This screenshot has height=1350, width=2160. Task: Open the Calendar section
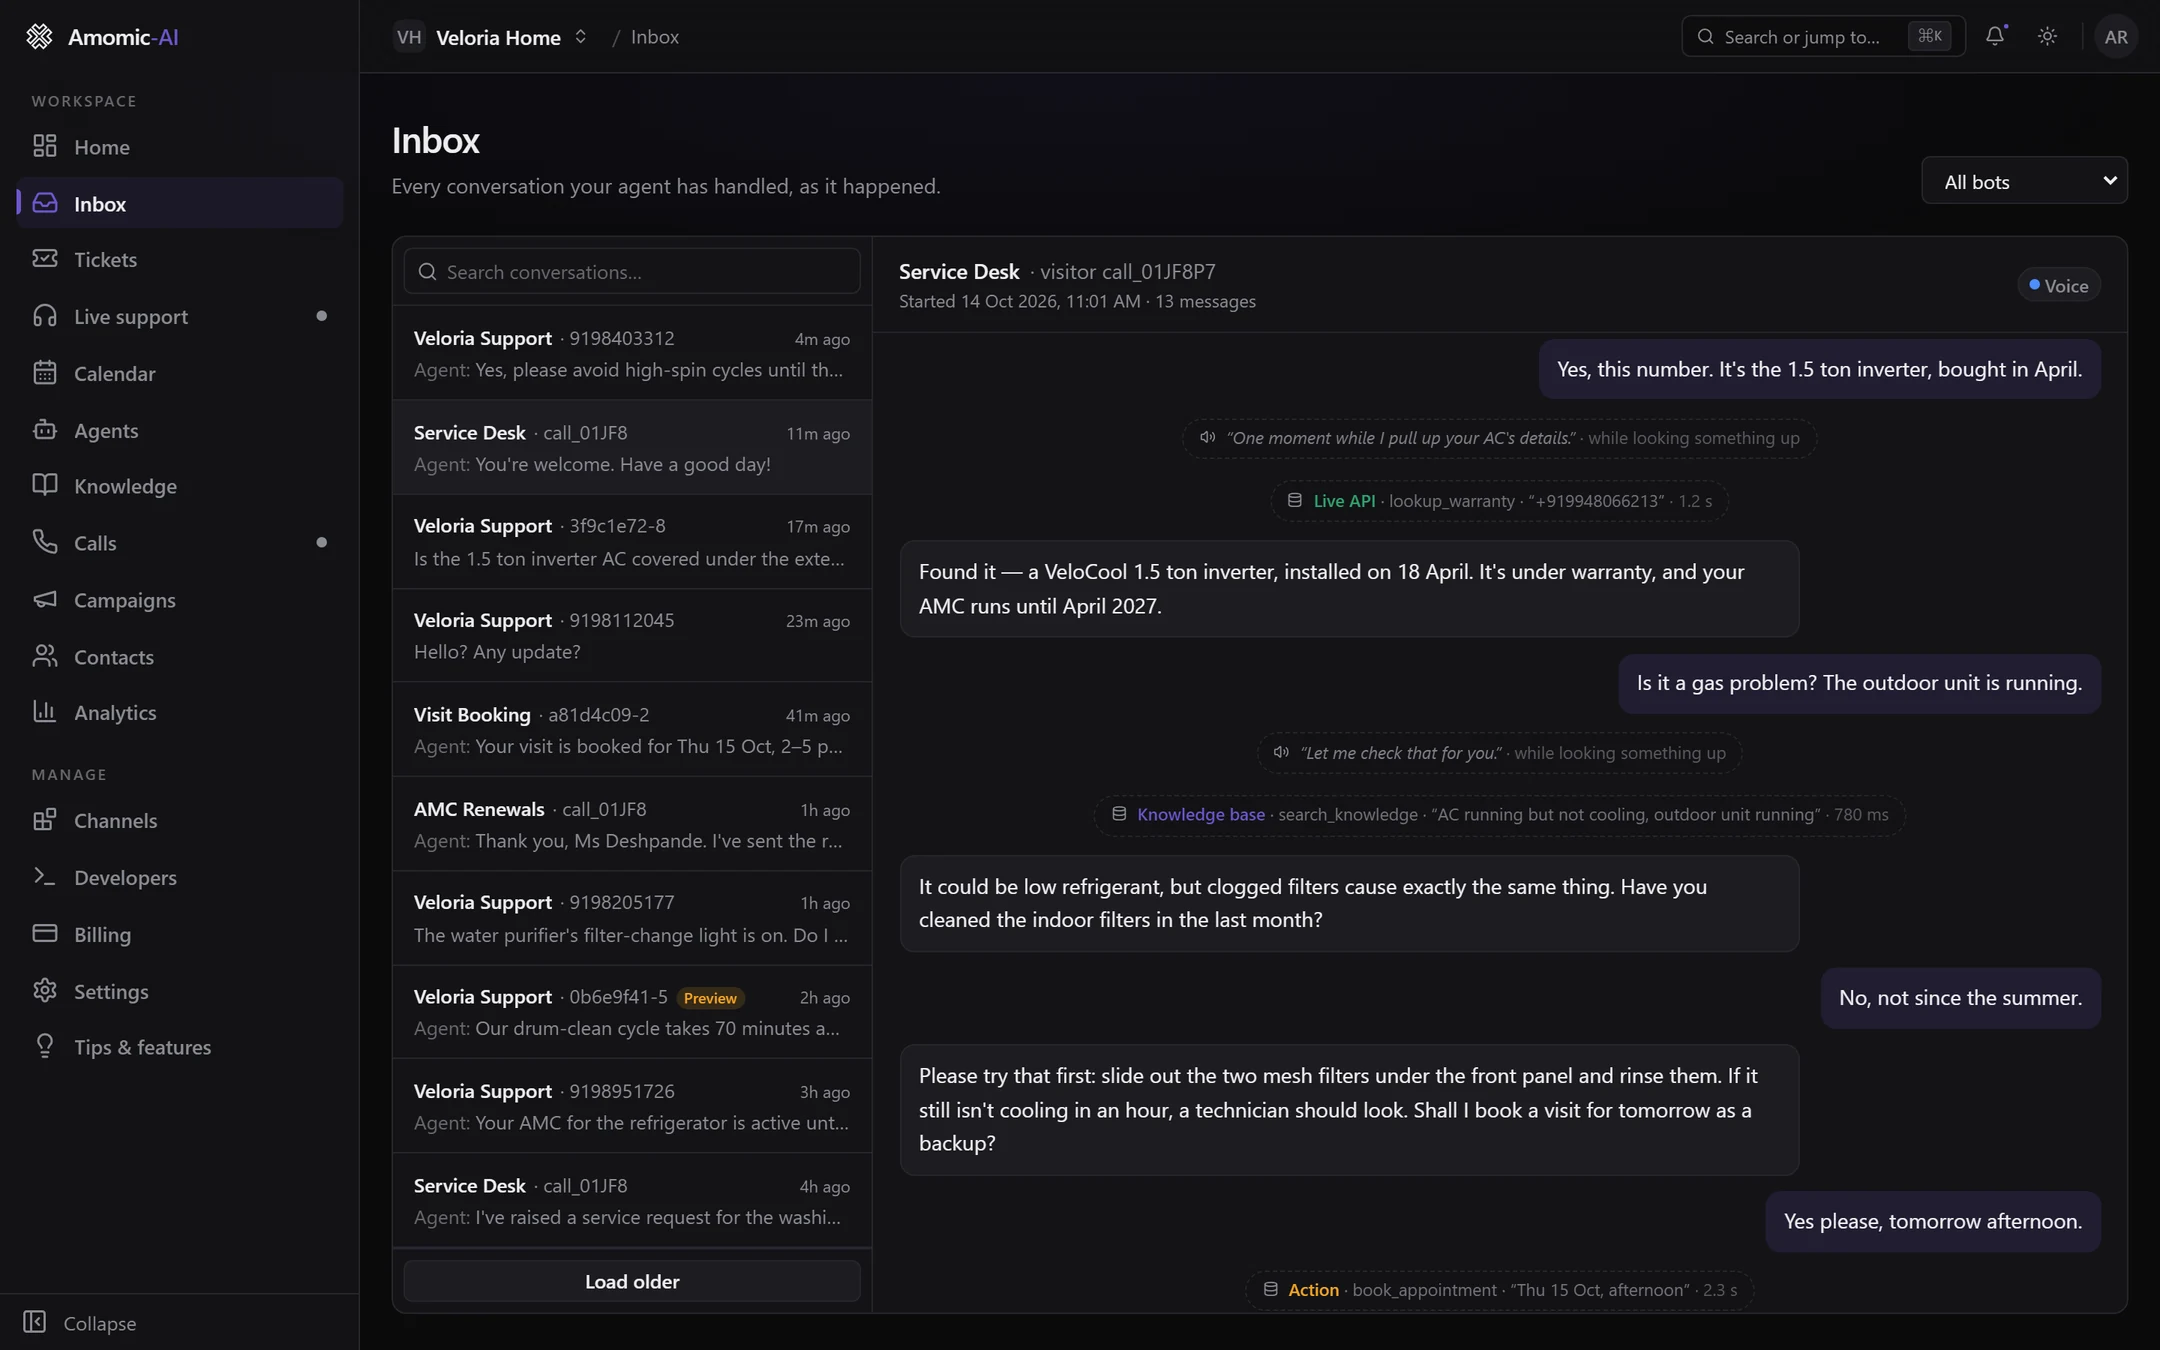point(180,374)
